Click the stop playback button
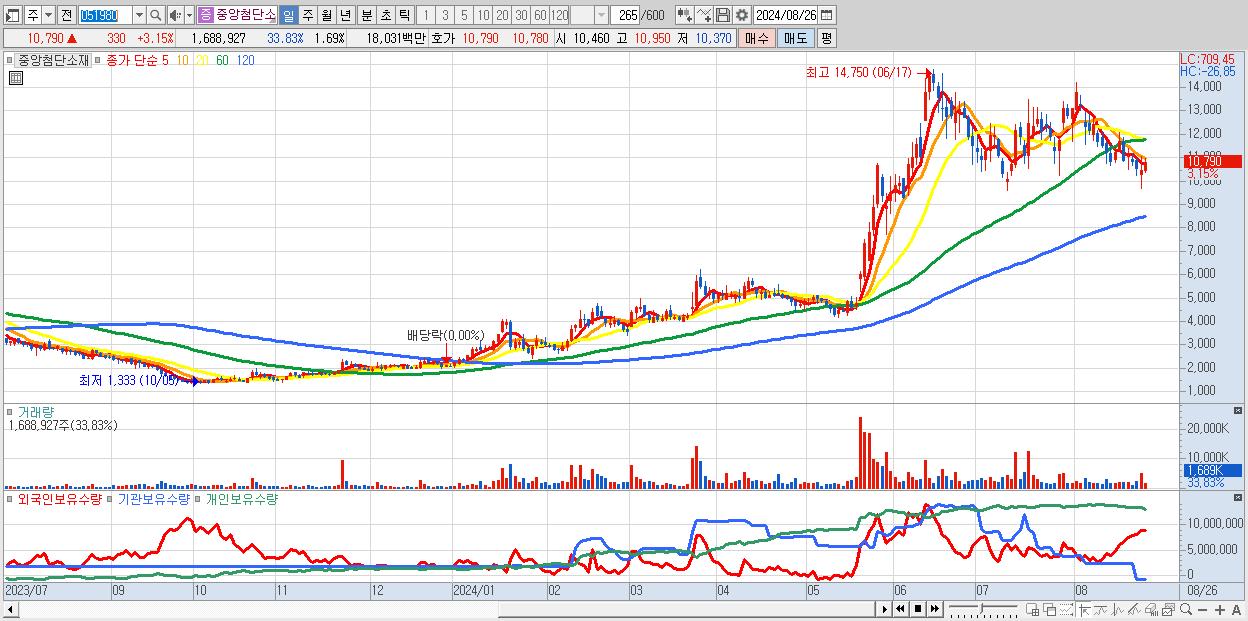The height and width of the screenshot is (621, 1248). pos(917,609)
